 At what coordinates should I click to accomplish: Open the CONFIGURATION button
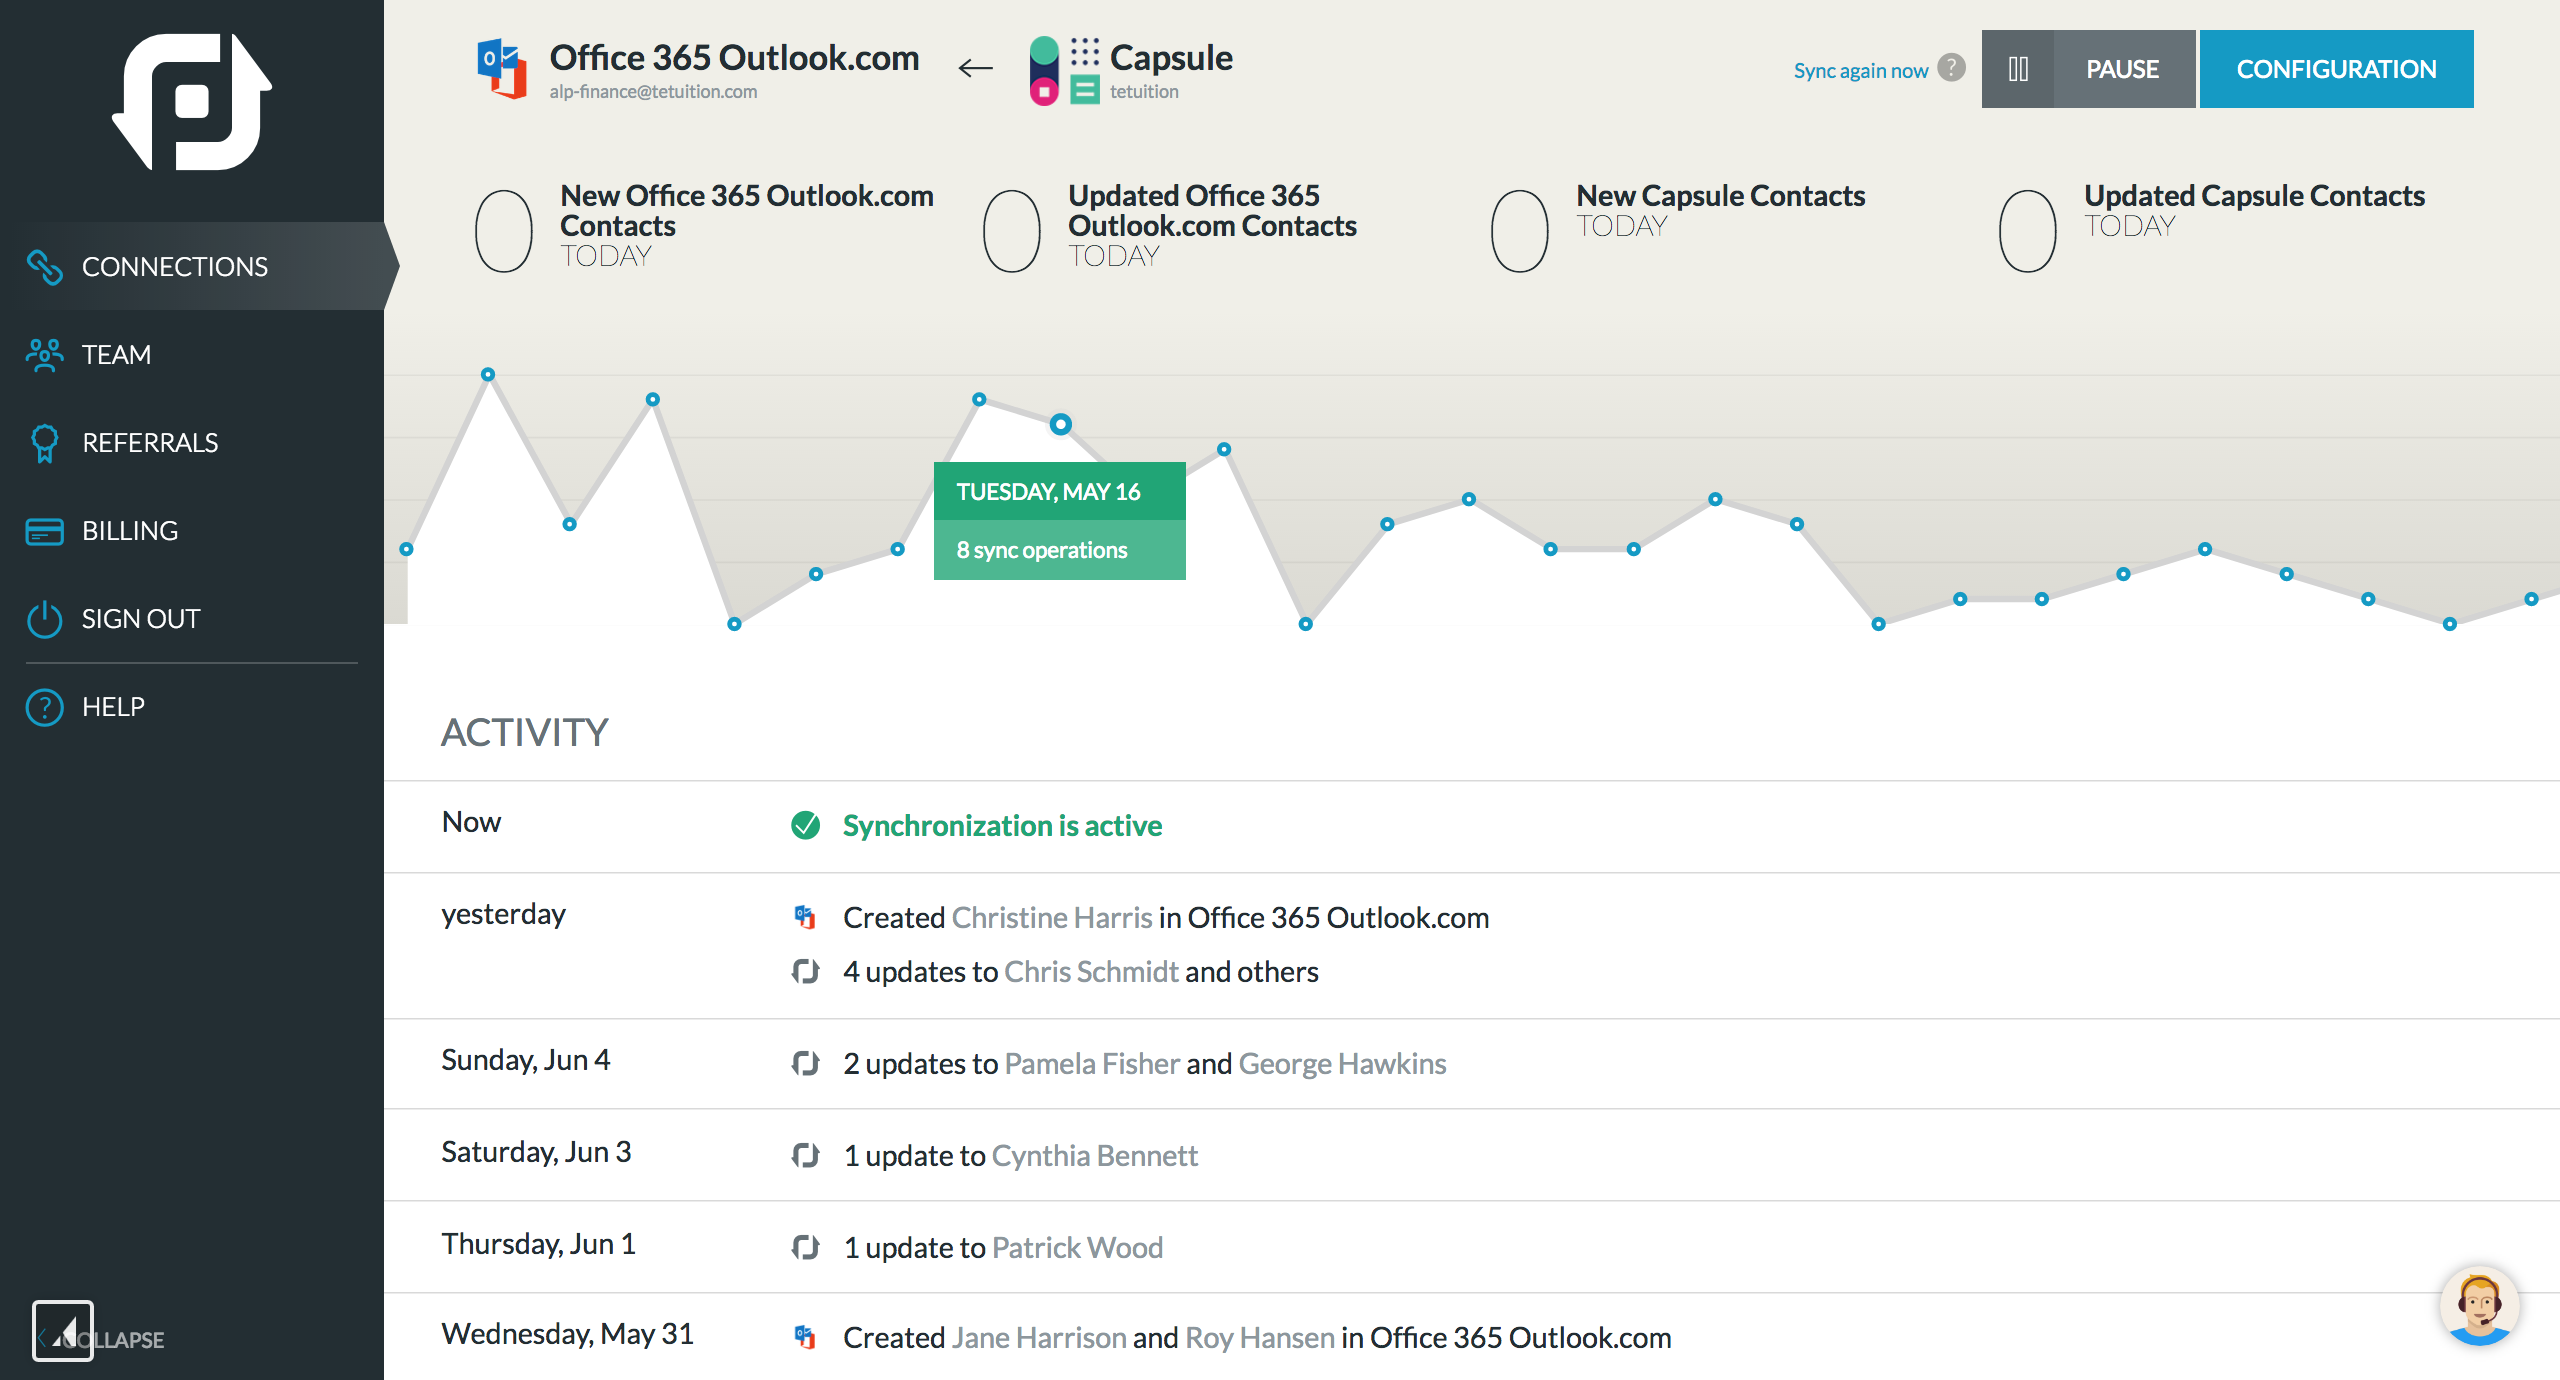pyautogui.click(x=2335, y=69)
